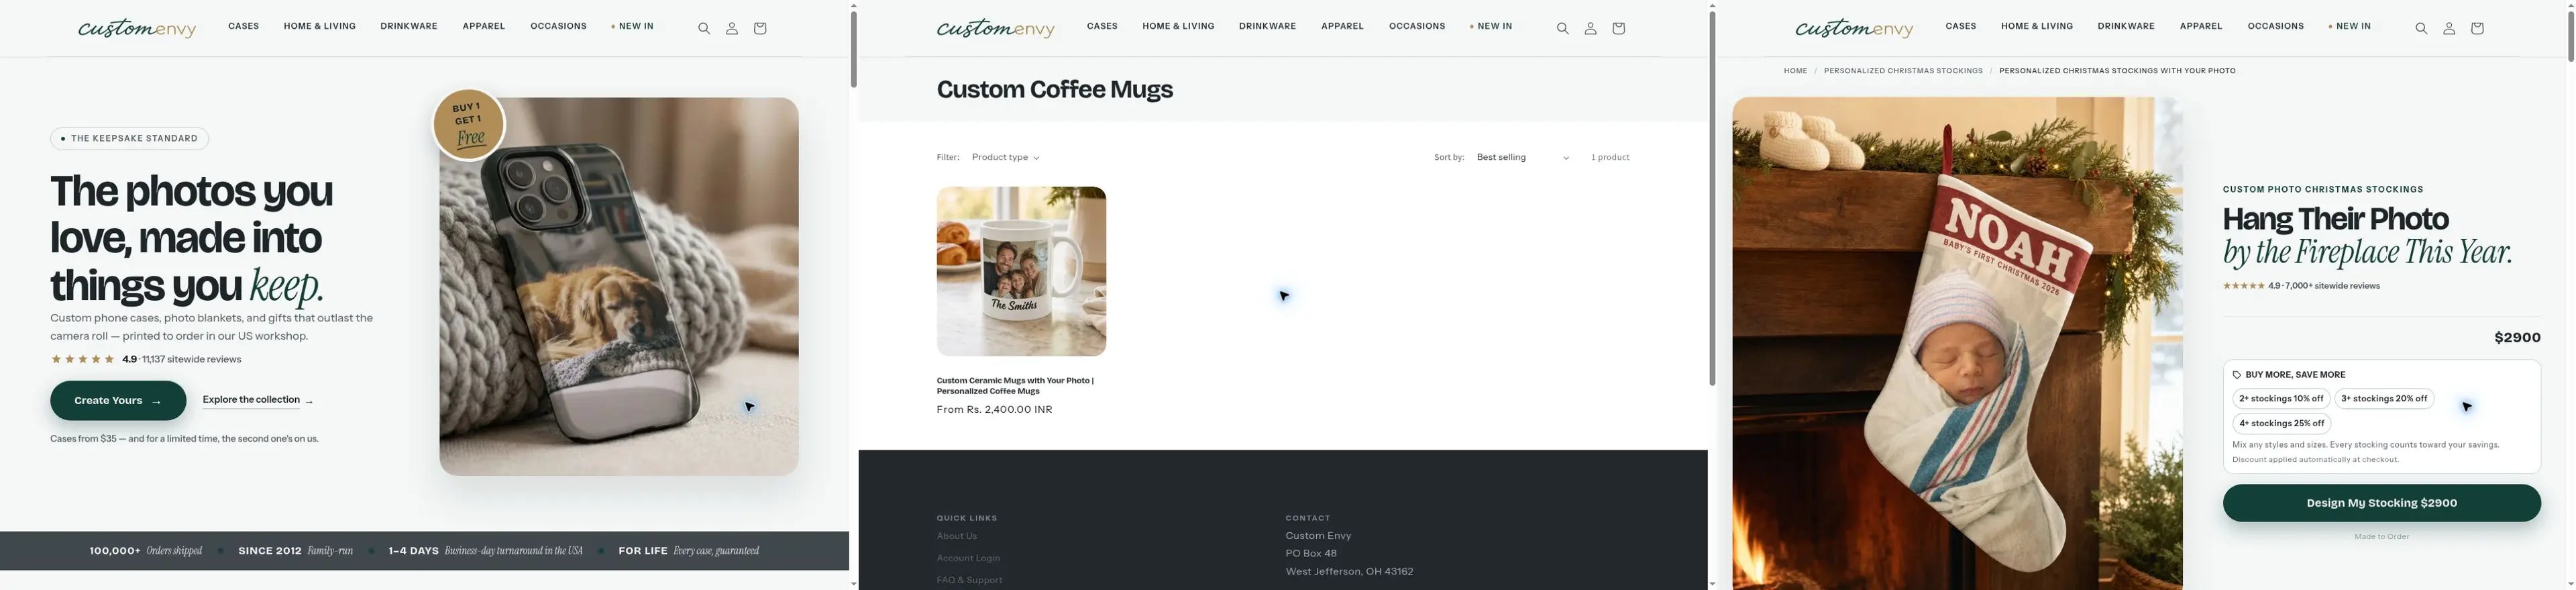Expand the Product type filter

(1006, 157)
